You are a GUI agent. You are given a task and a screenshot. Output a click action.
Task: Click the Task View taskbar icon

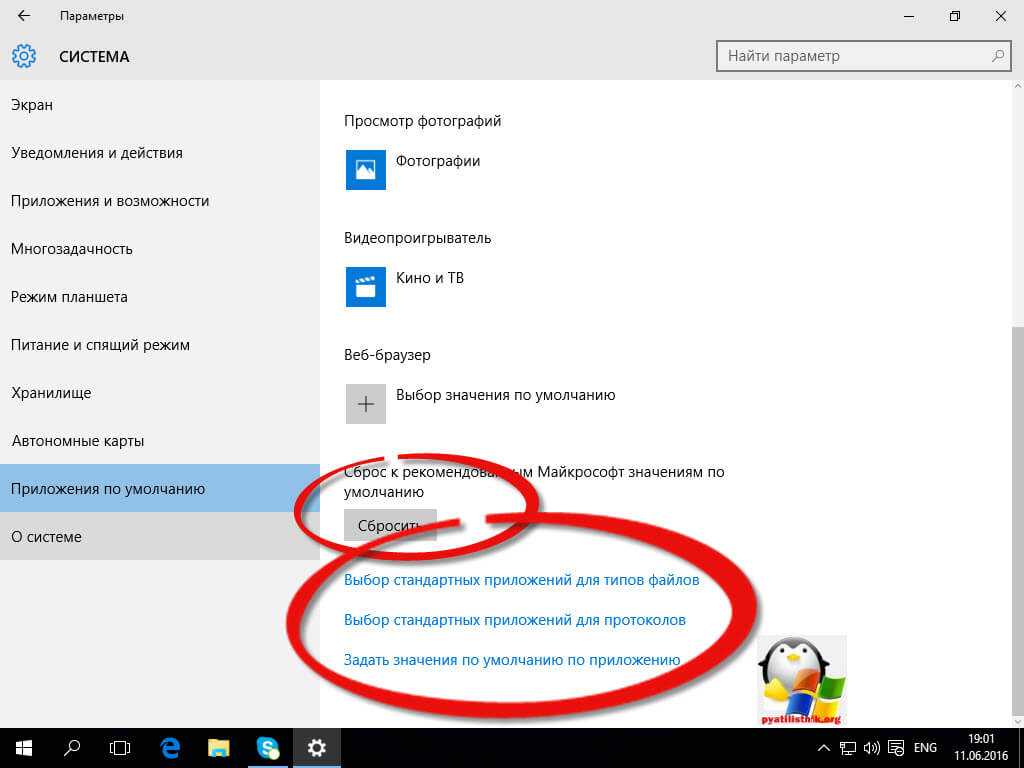coord(120,747)
